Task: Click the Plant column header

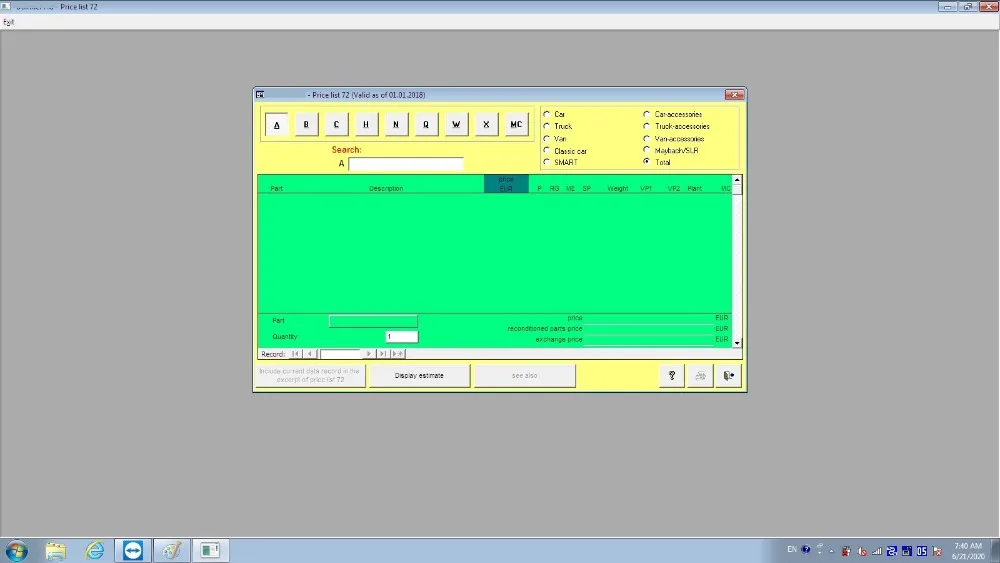Action: click(x=695, y=189)
